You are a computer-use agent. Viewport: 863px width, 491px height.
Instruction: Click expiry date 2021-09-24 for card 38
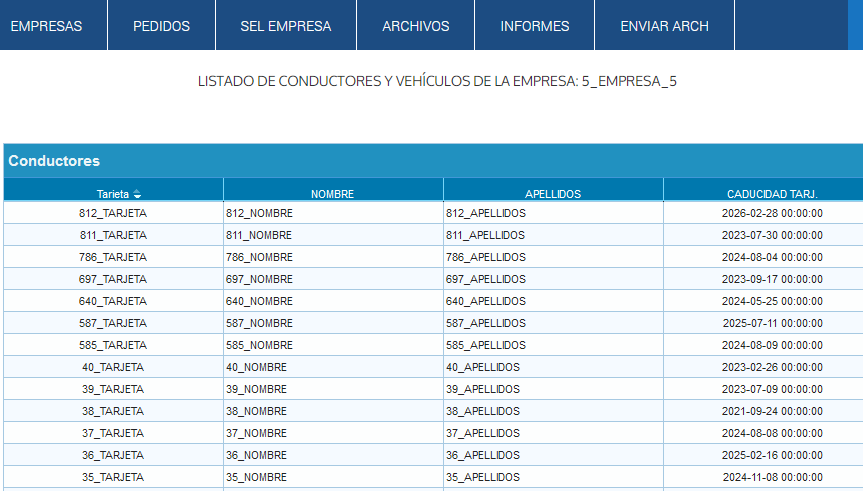[x=772, y=411]
